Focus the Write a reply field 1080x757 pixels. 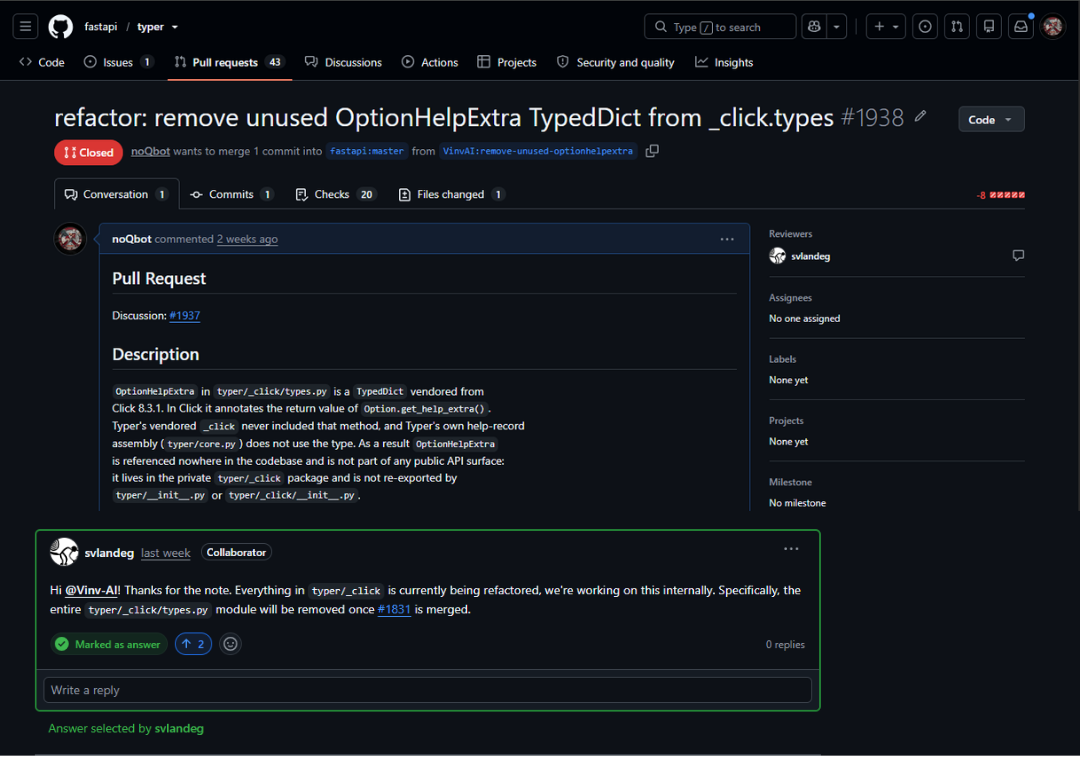tap(427, 690)
